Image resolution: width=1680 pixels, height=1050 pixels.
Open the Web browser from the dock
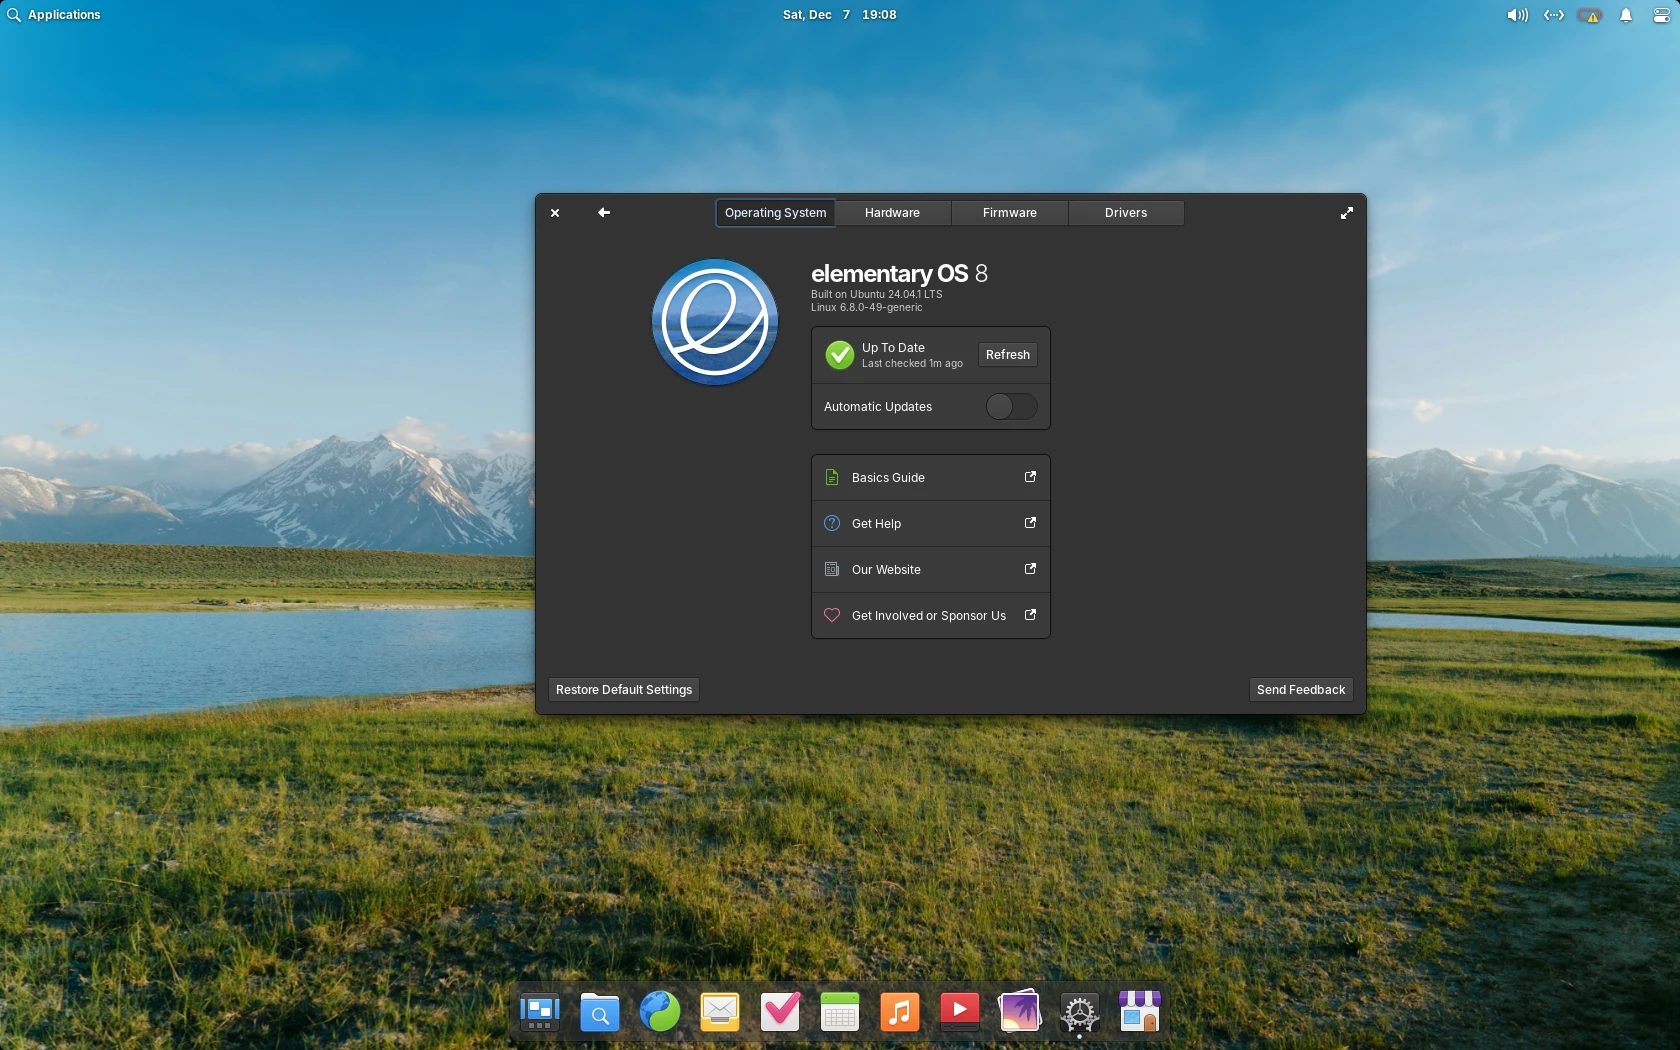(x=659, y=1012)
